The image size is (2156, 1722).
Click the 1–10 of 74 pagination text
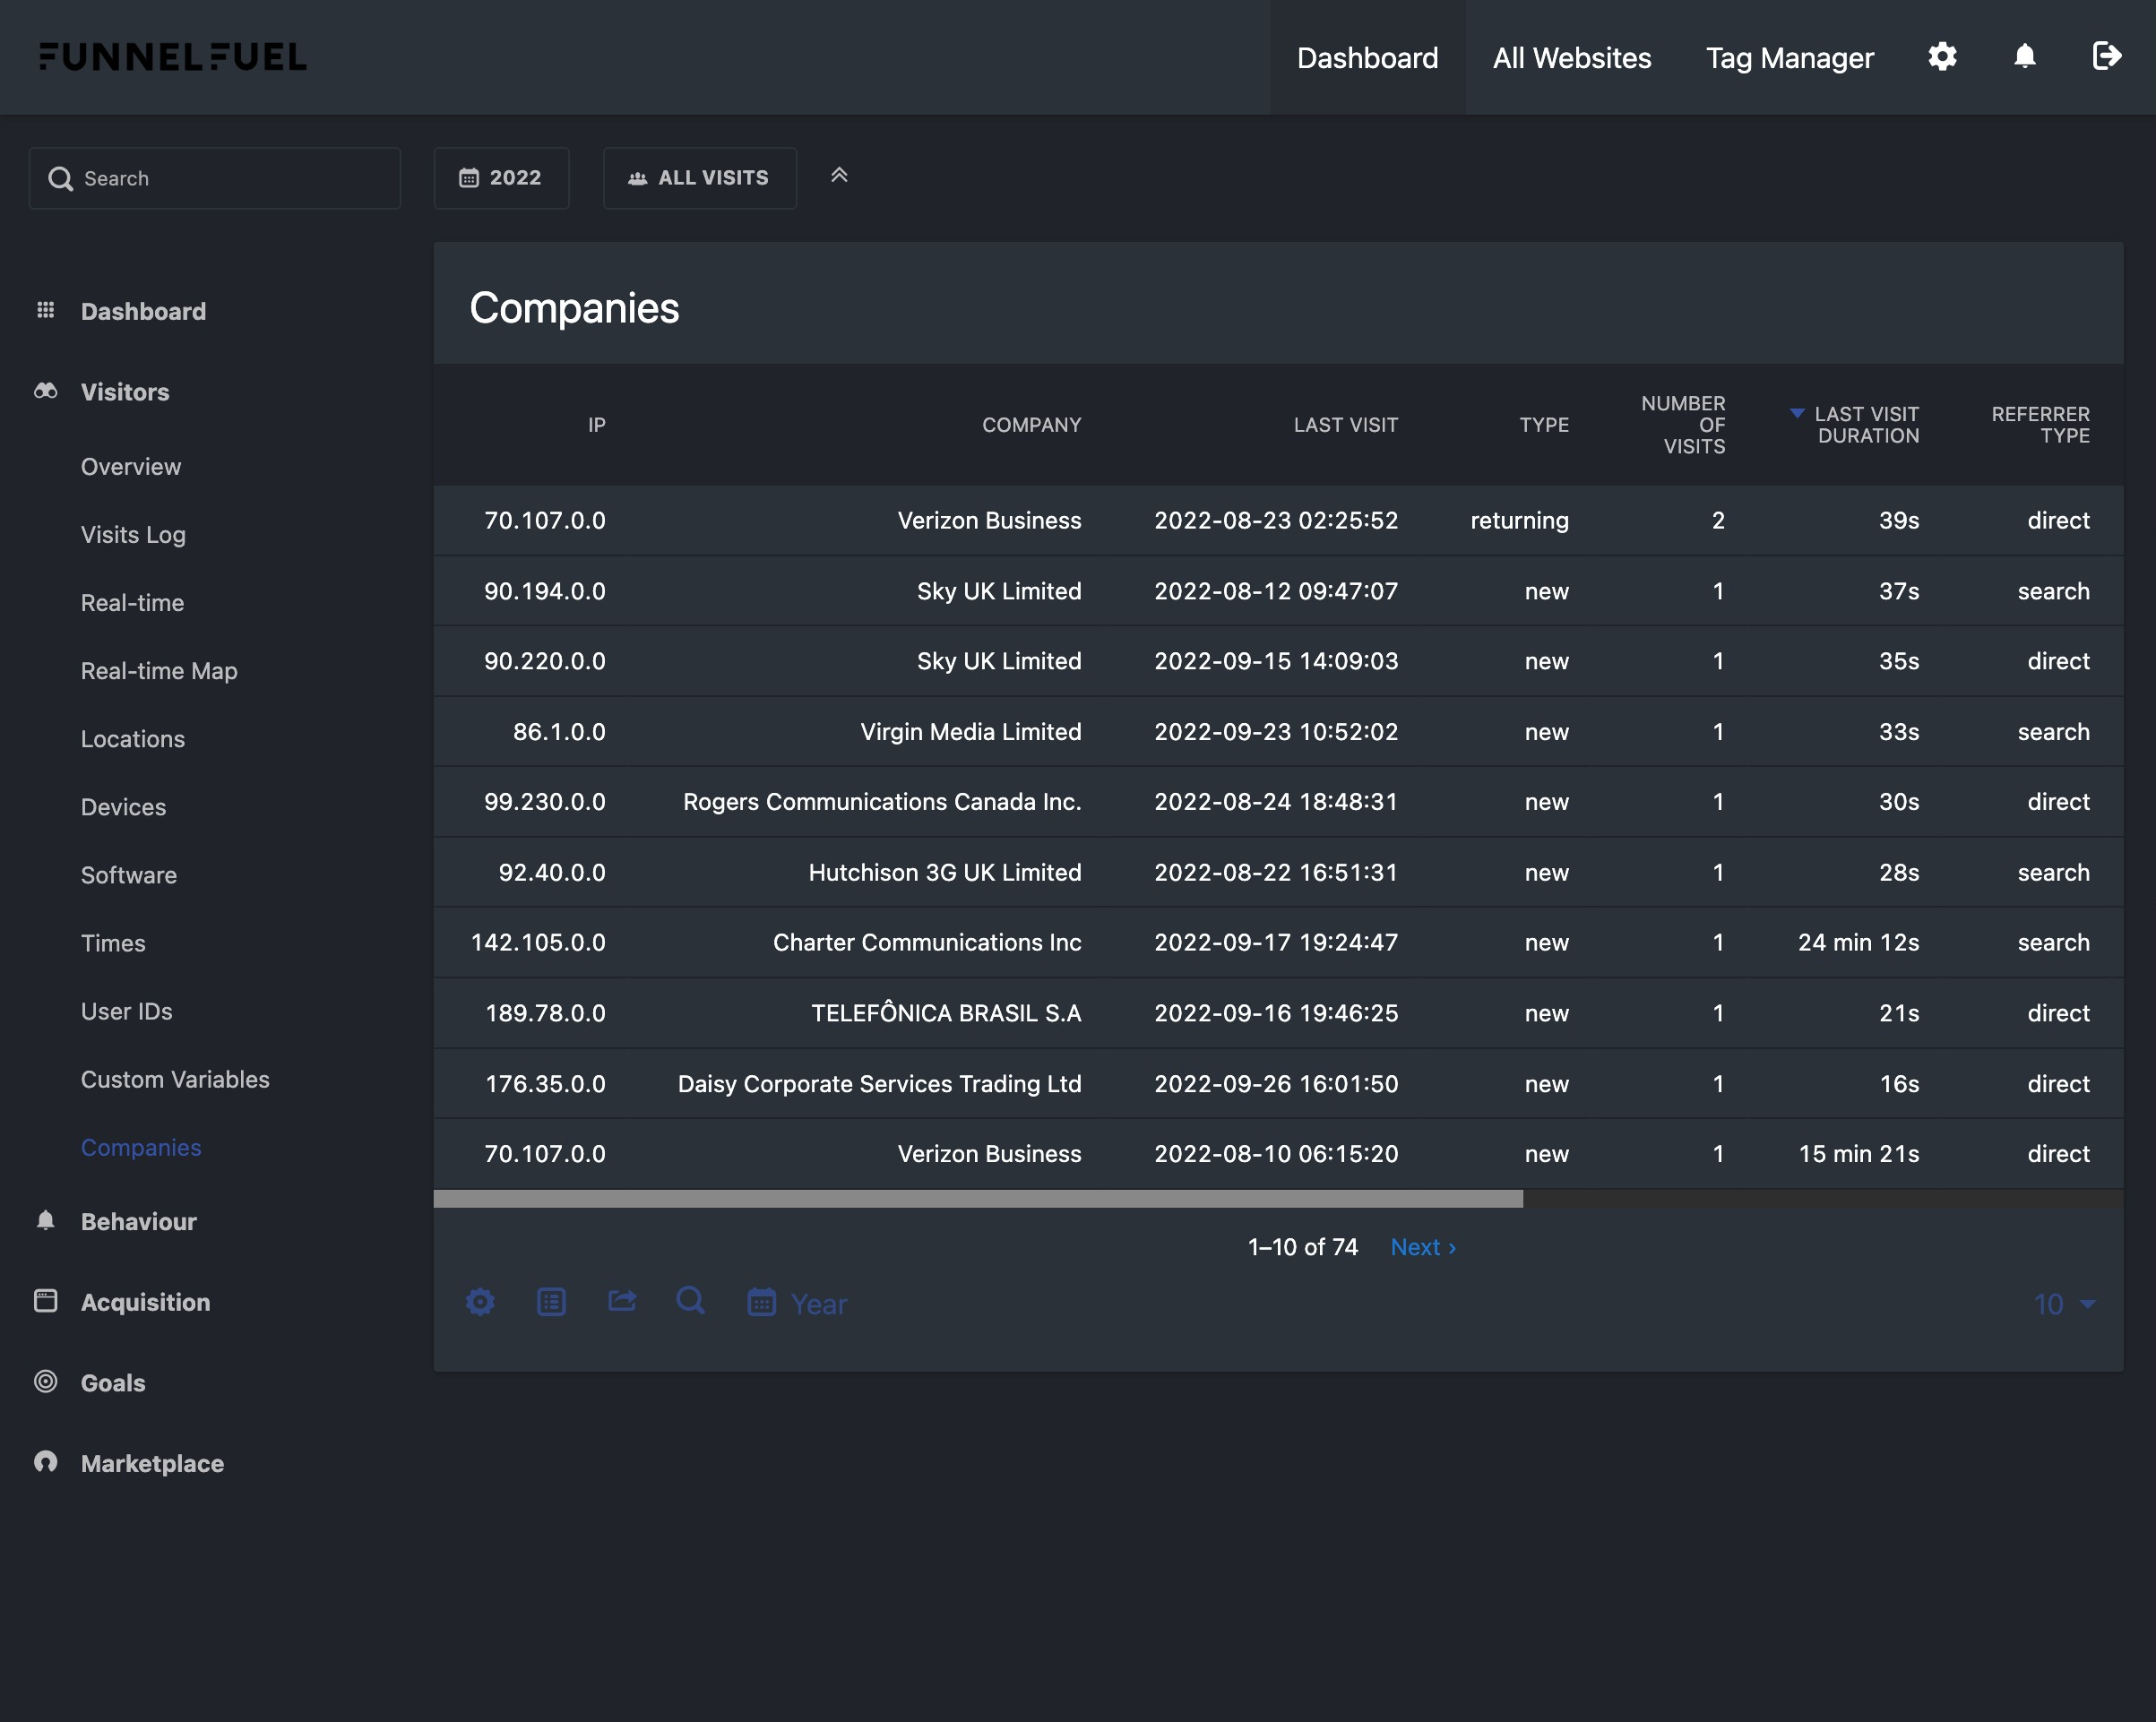[x=1302, y=1247]
